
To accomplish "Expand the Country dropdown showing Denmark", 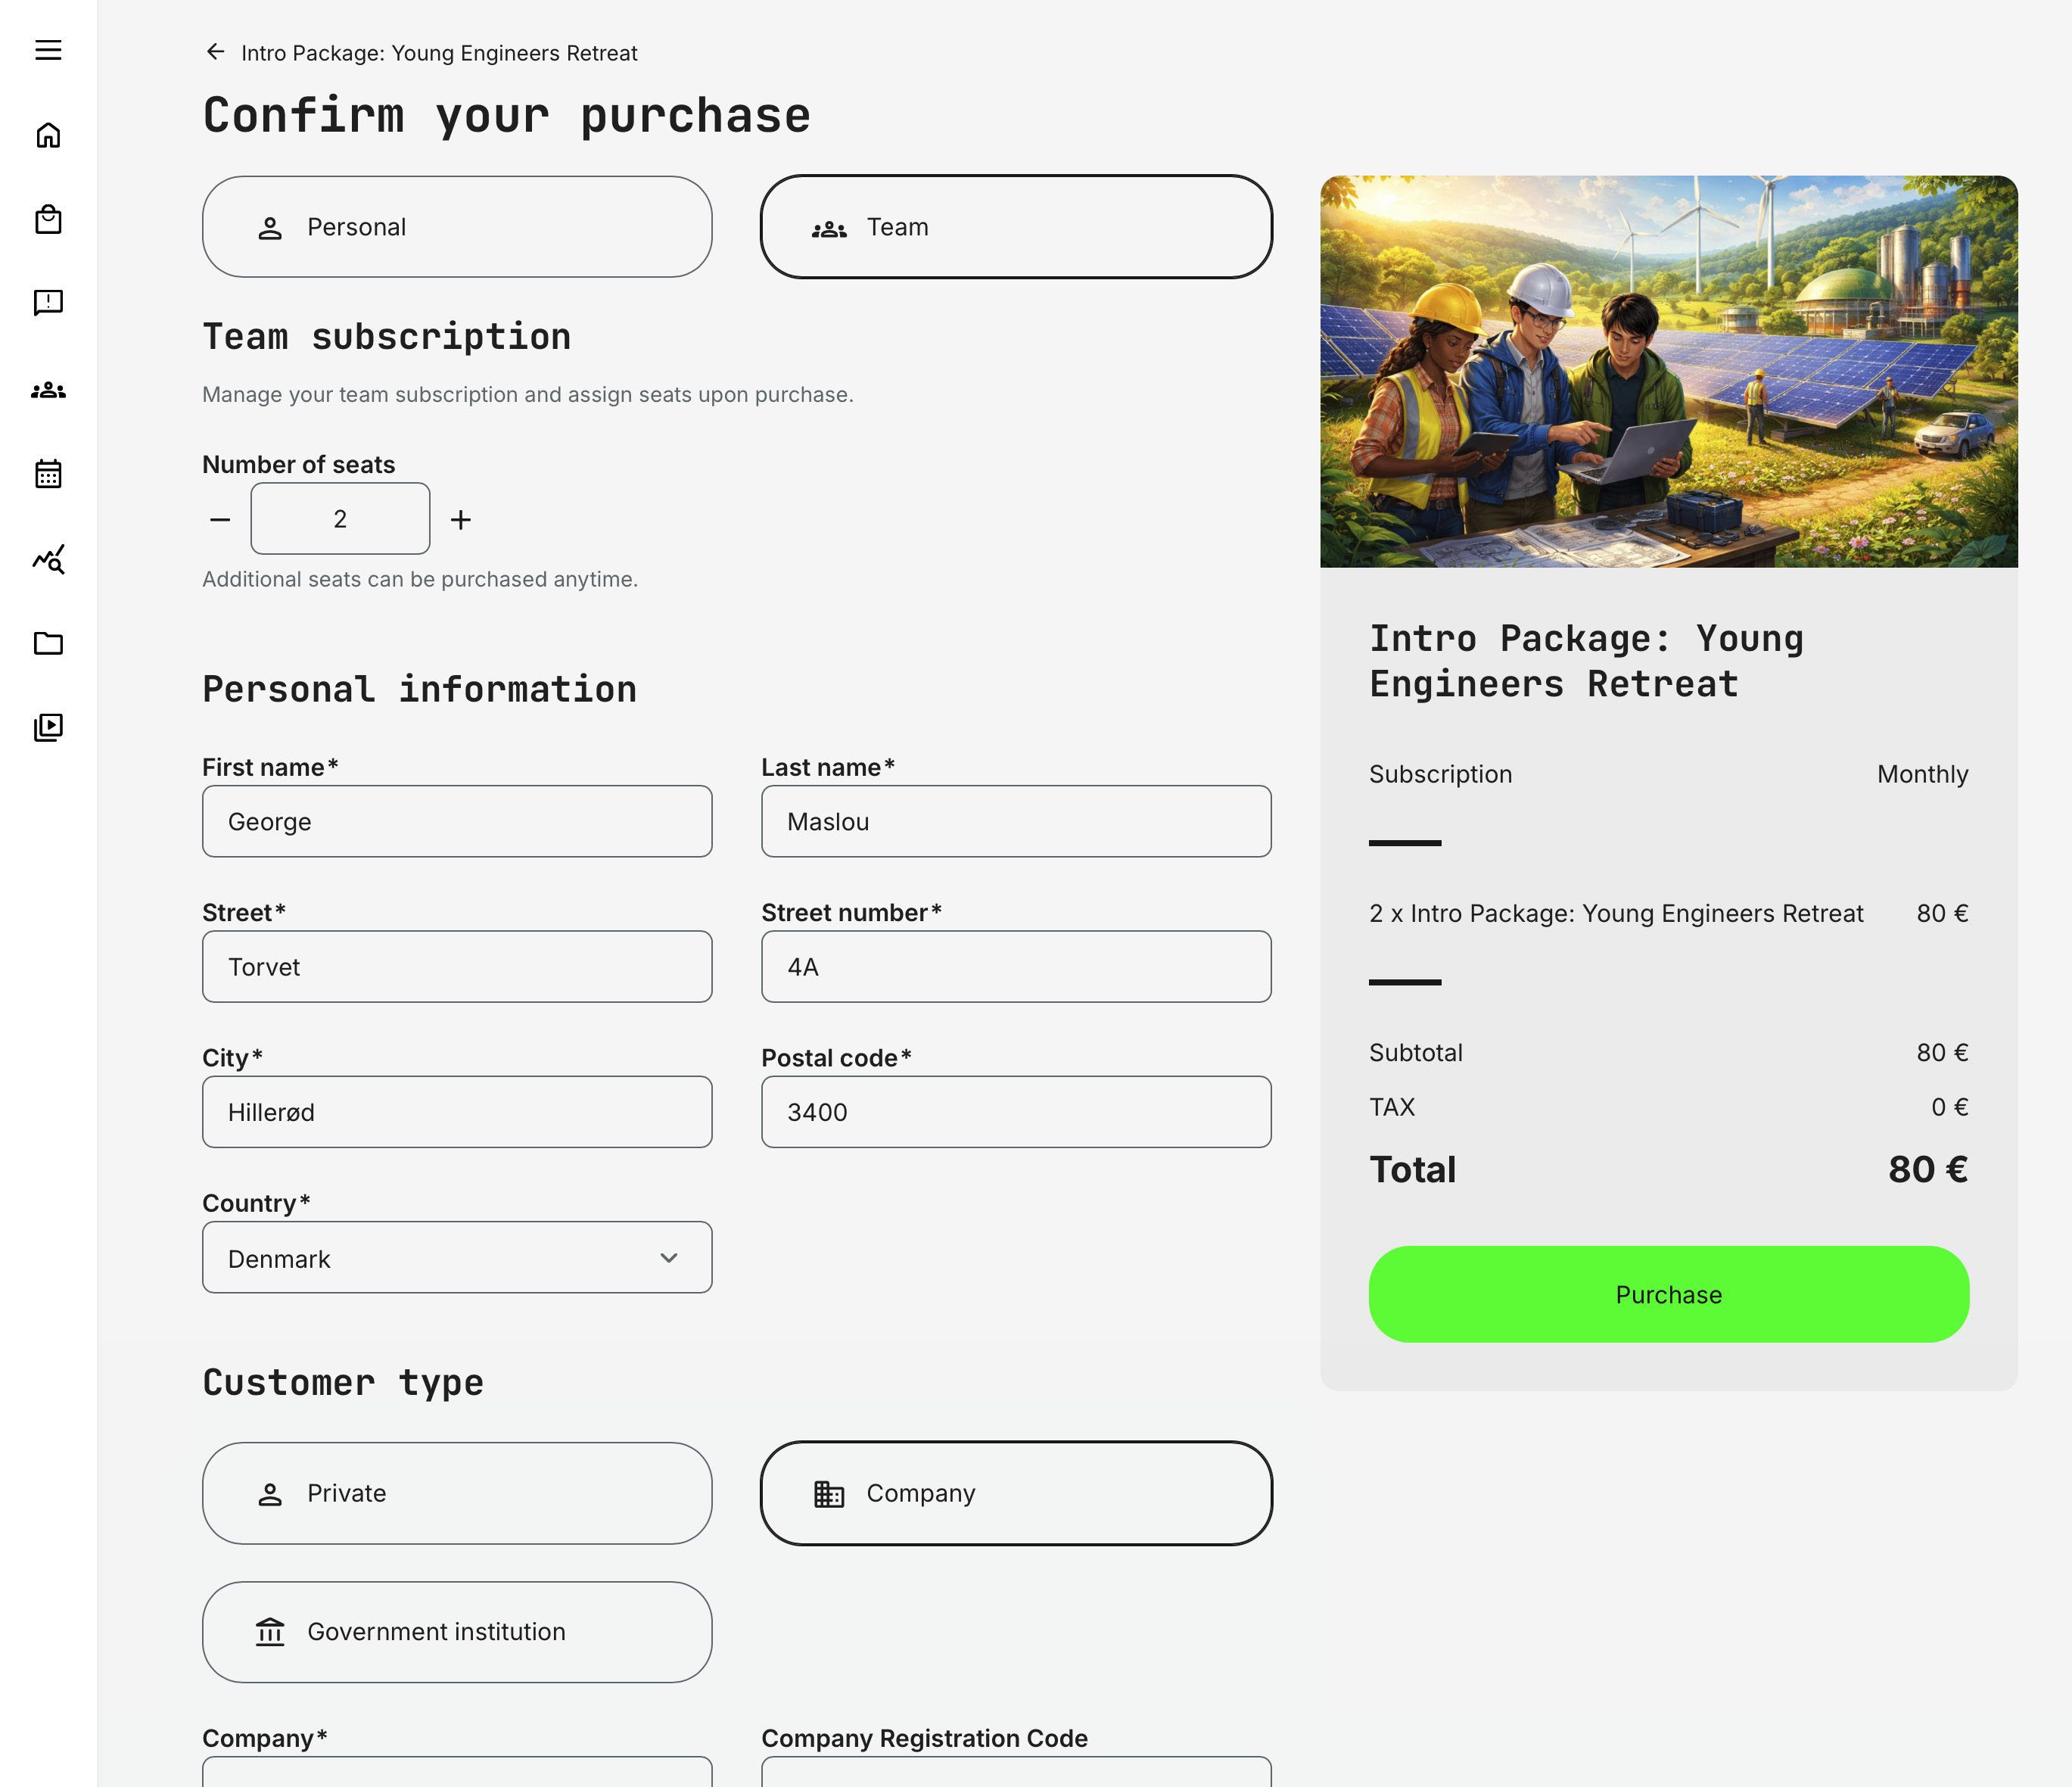I will pos(456,1258).
